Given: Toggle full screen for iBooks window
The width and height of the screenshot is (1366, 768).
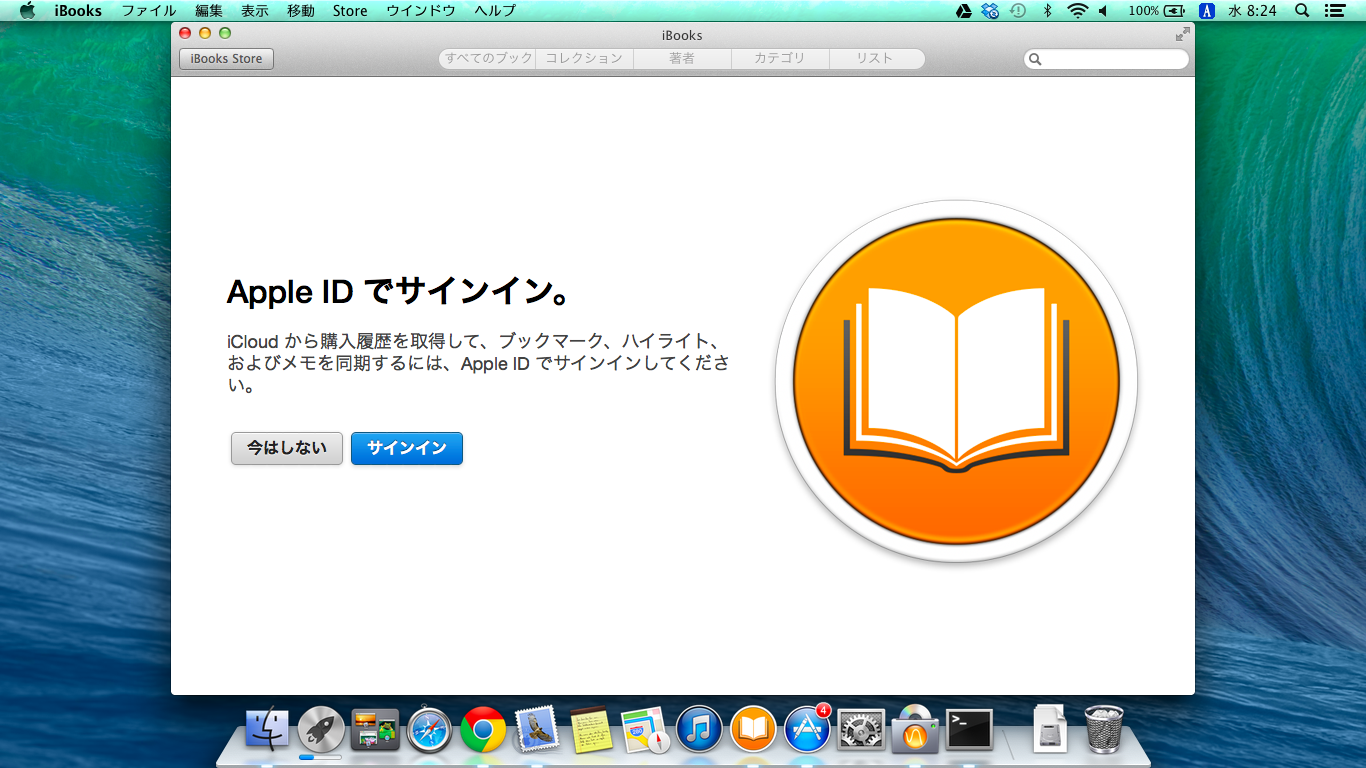Looking at the screenshot, I should point(1183,34).
